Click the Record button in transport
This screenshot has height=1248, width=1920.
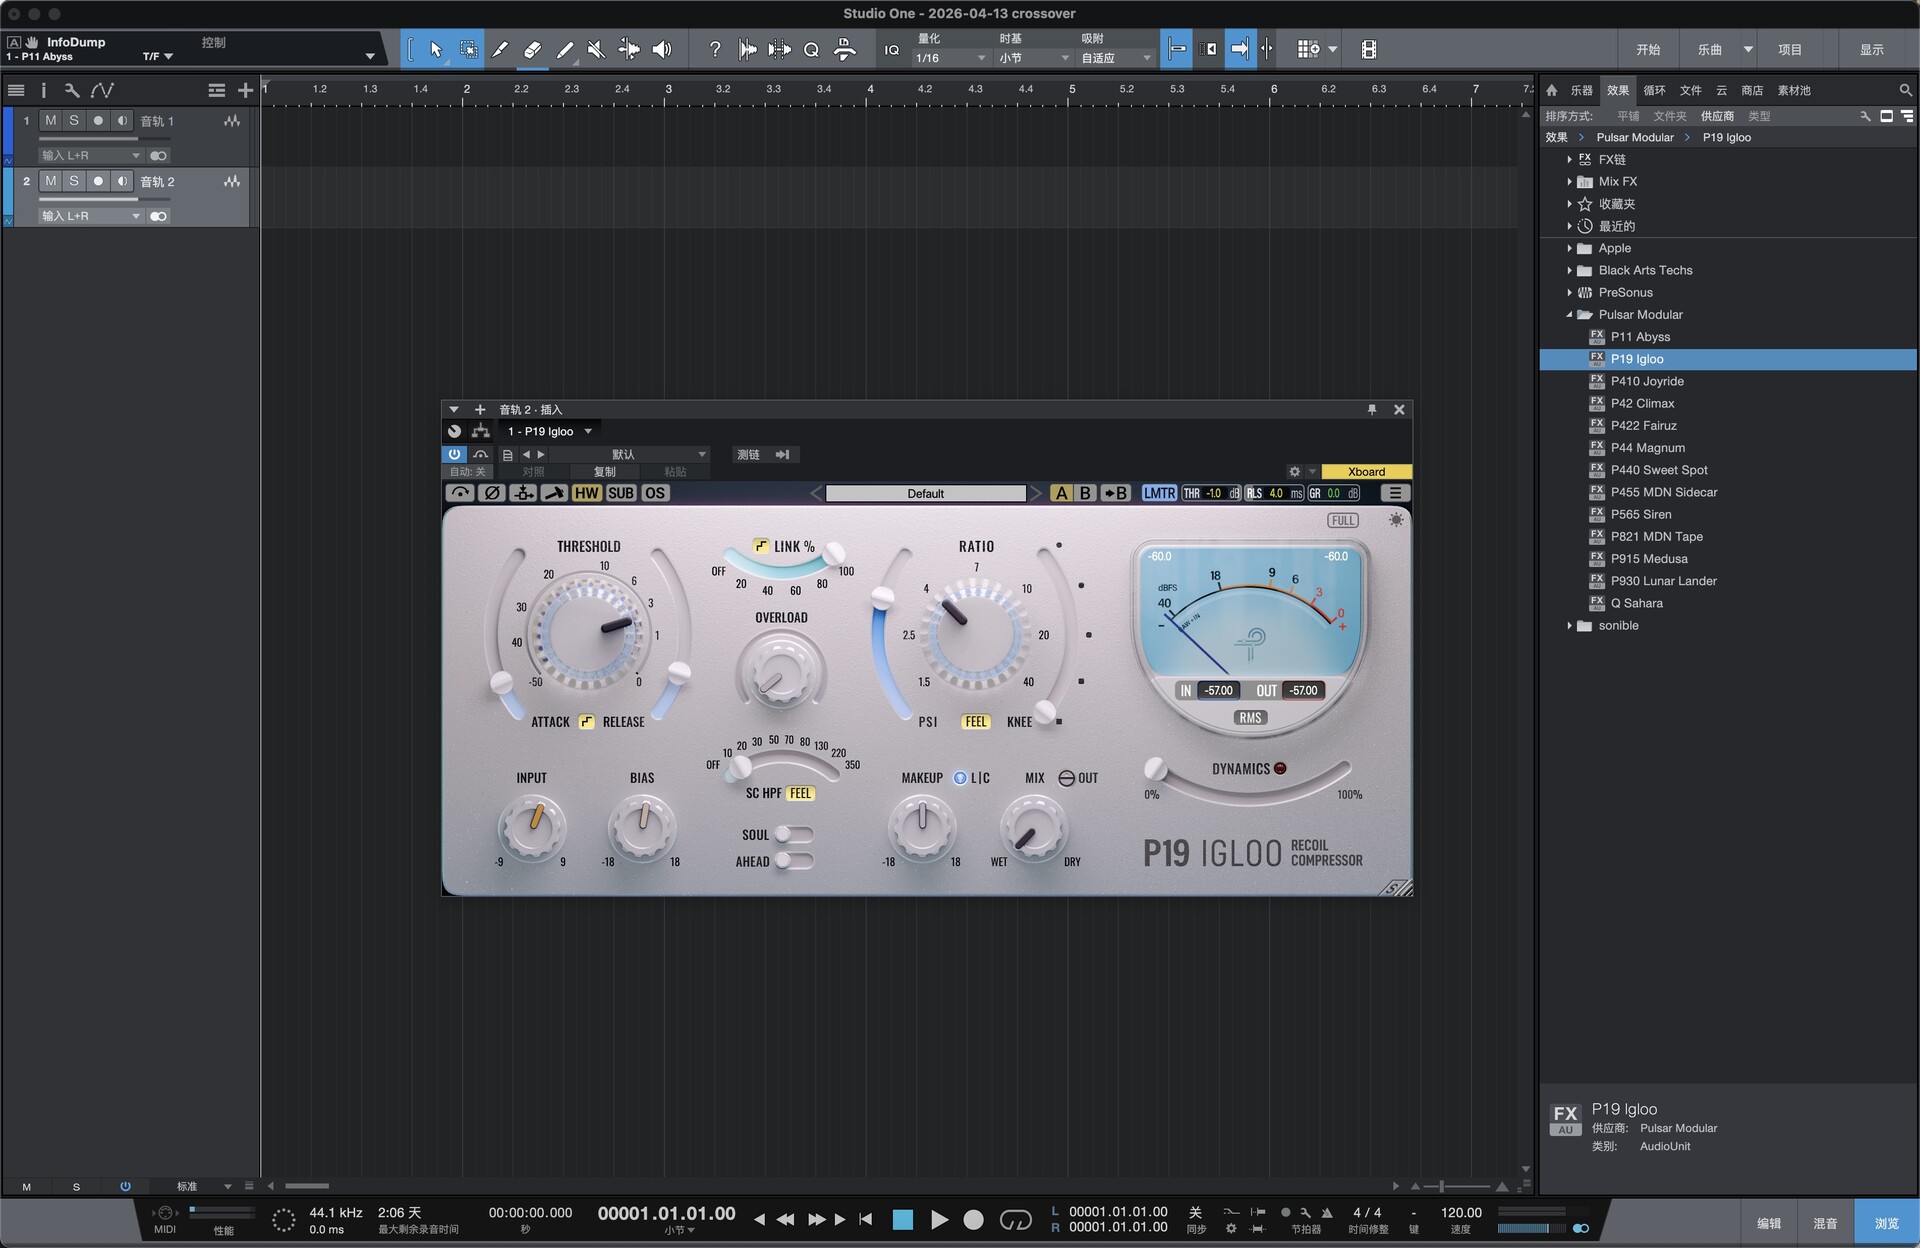(973, 1219)
